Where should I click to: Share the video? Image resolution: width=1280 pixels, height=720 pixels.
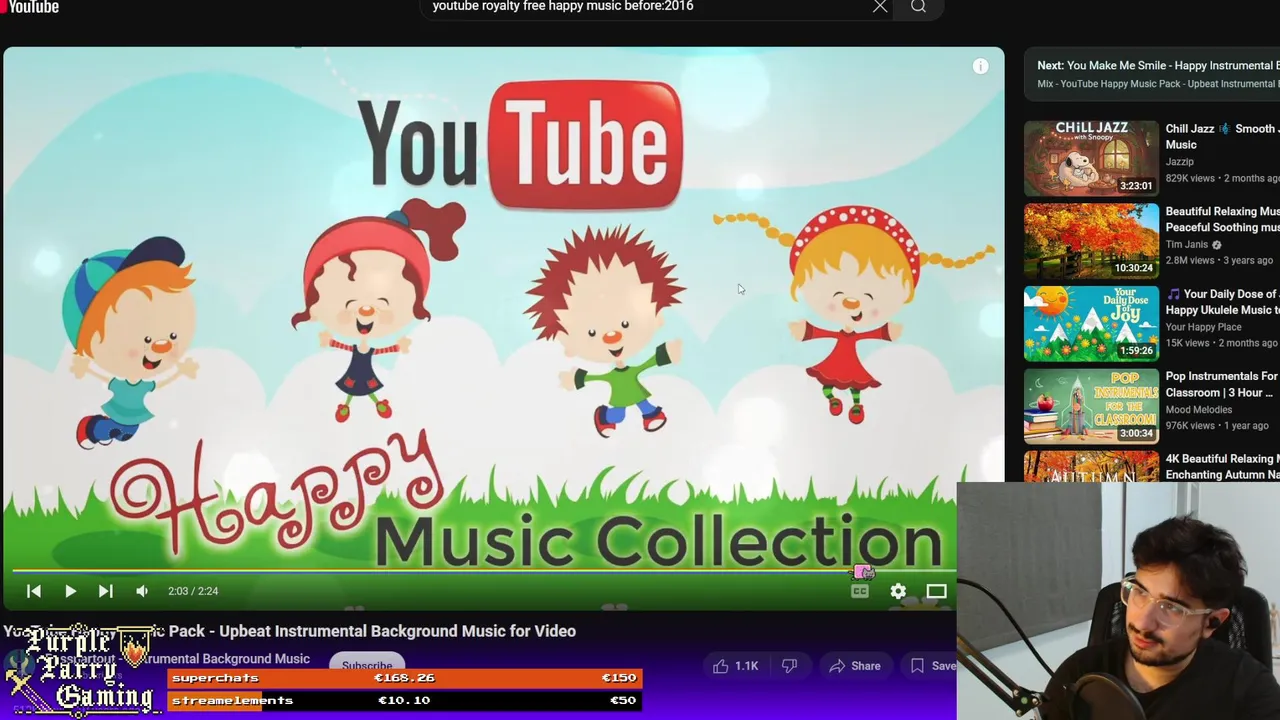855,666
